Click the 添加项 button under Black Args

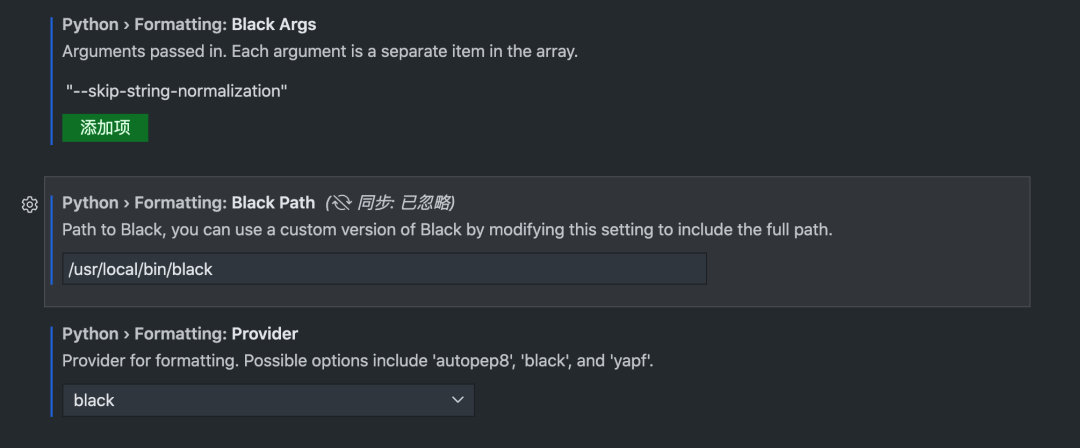[x=105, y=128]
